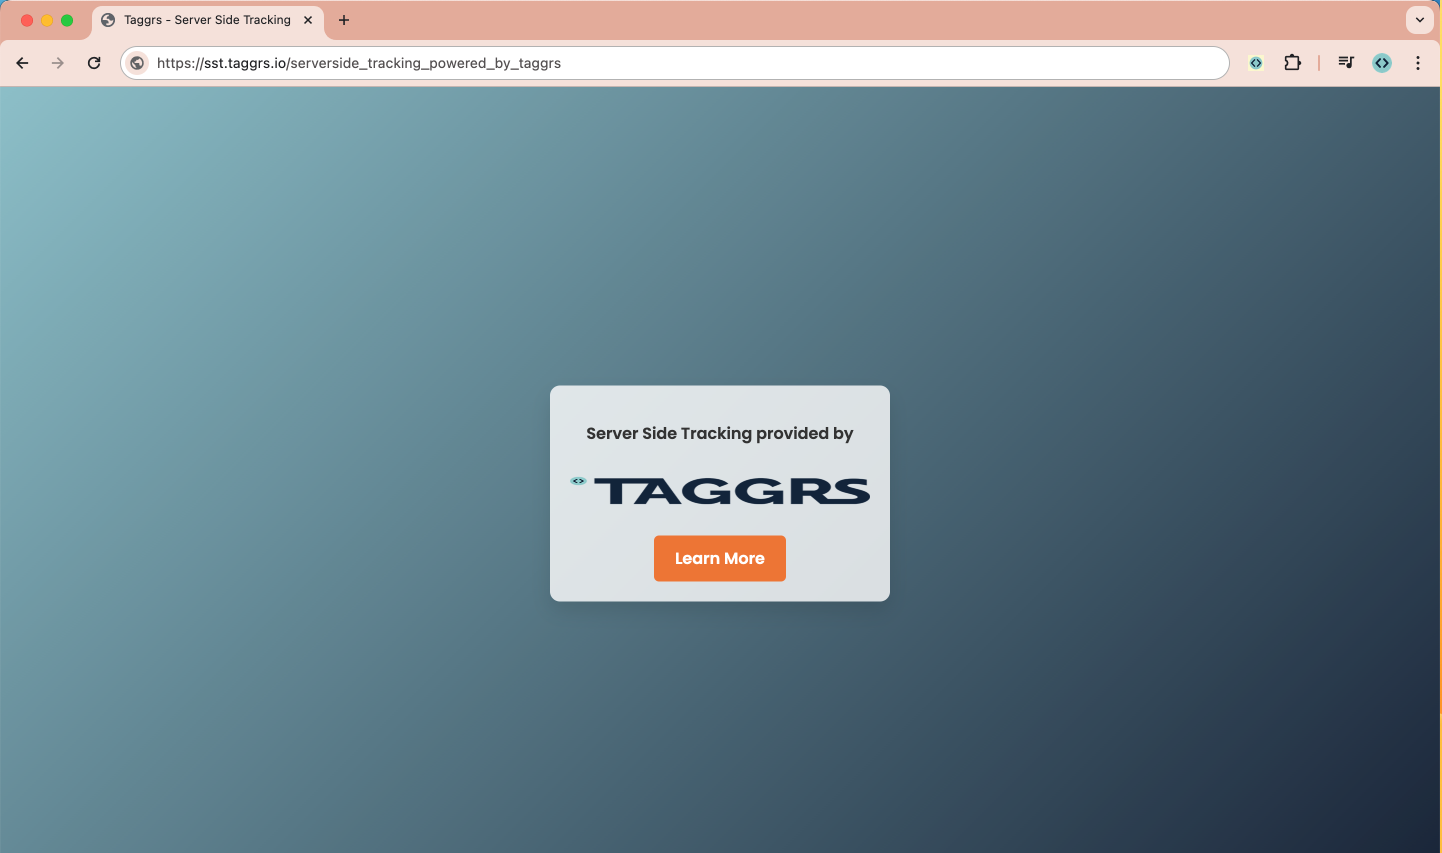Viewport: 1442px width, 853px height.
Task: Close the browser window using red button
Action: pos(27,20)
